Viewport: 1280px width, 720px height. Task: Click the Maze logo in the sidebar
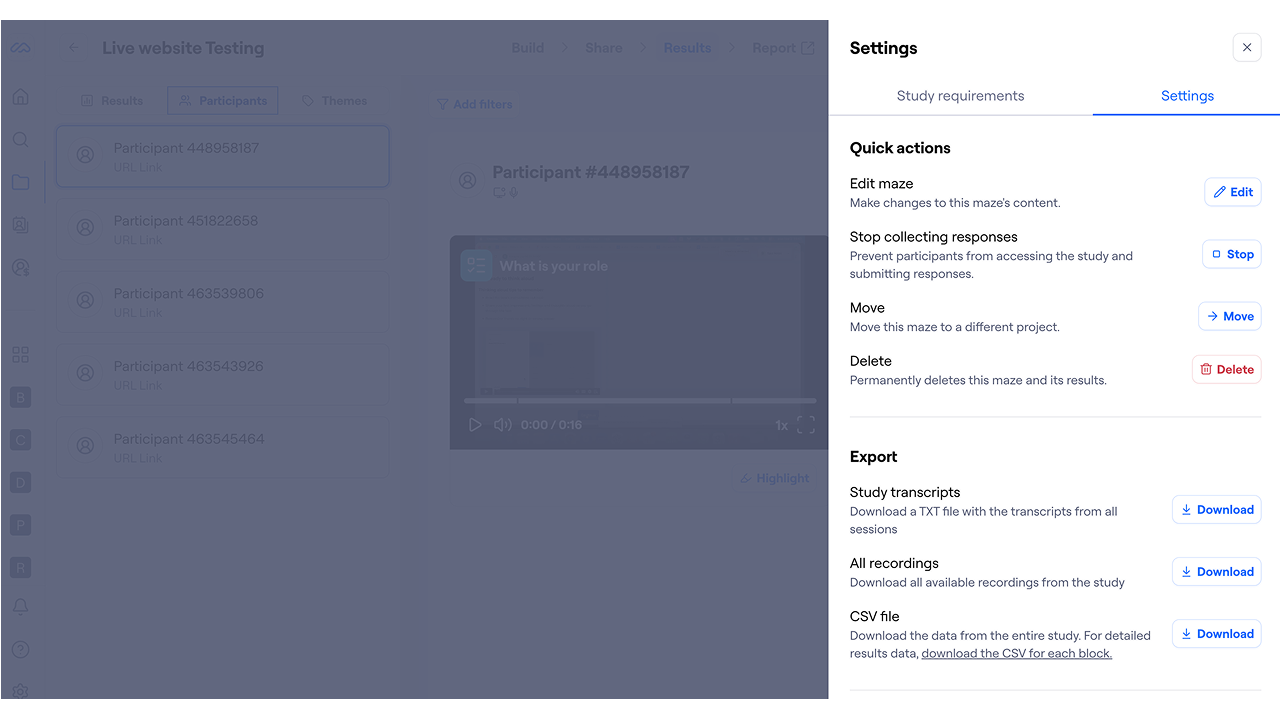(x=21, y=48)
